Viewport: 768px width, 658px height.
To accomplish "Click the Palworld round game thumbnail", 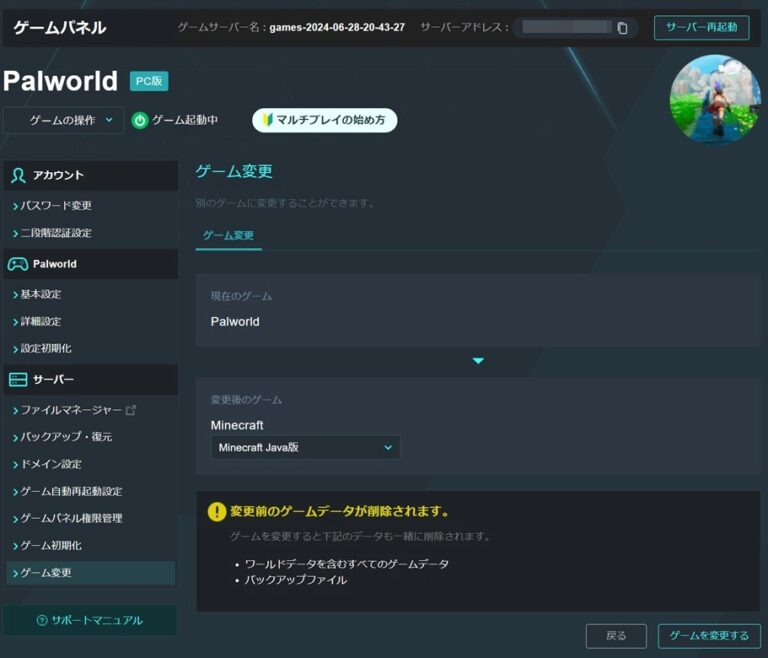I will (x=715, y=98).
